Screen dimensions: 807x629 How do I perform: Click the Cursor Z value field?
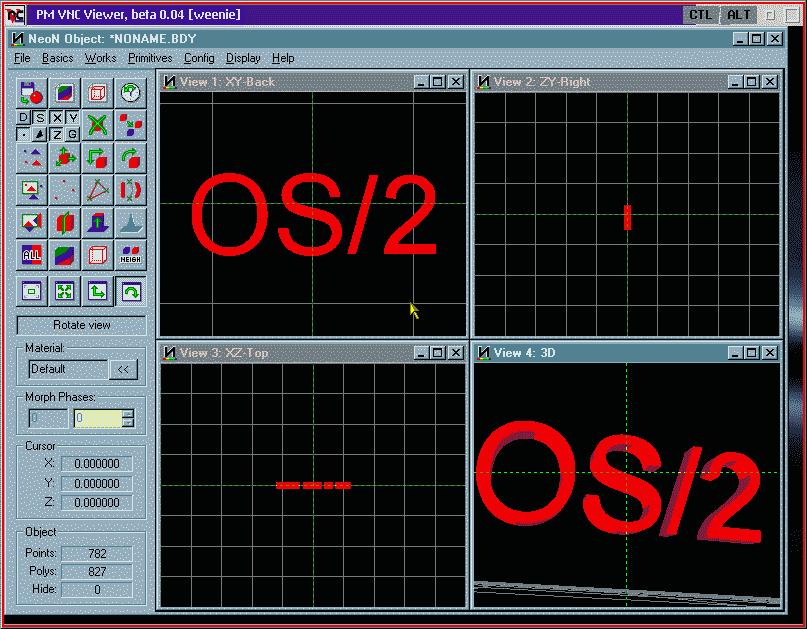click(97, 502)
